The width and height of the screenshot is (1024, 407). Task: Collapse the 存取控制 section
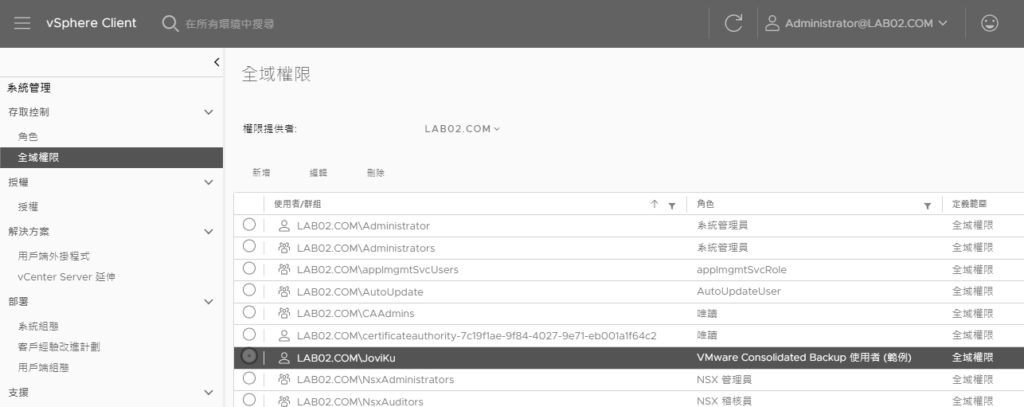point(208,112)
